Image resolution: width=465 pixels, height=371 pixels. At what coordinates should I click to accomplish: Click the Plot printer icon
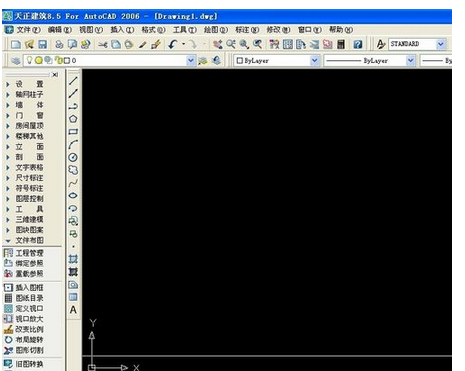click(59, 44)
